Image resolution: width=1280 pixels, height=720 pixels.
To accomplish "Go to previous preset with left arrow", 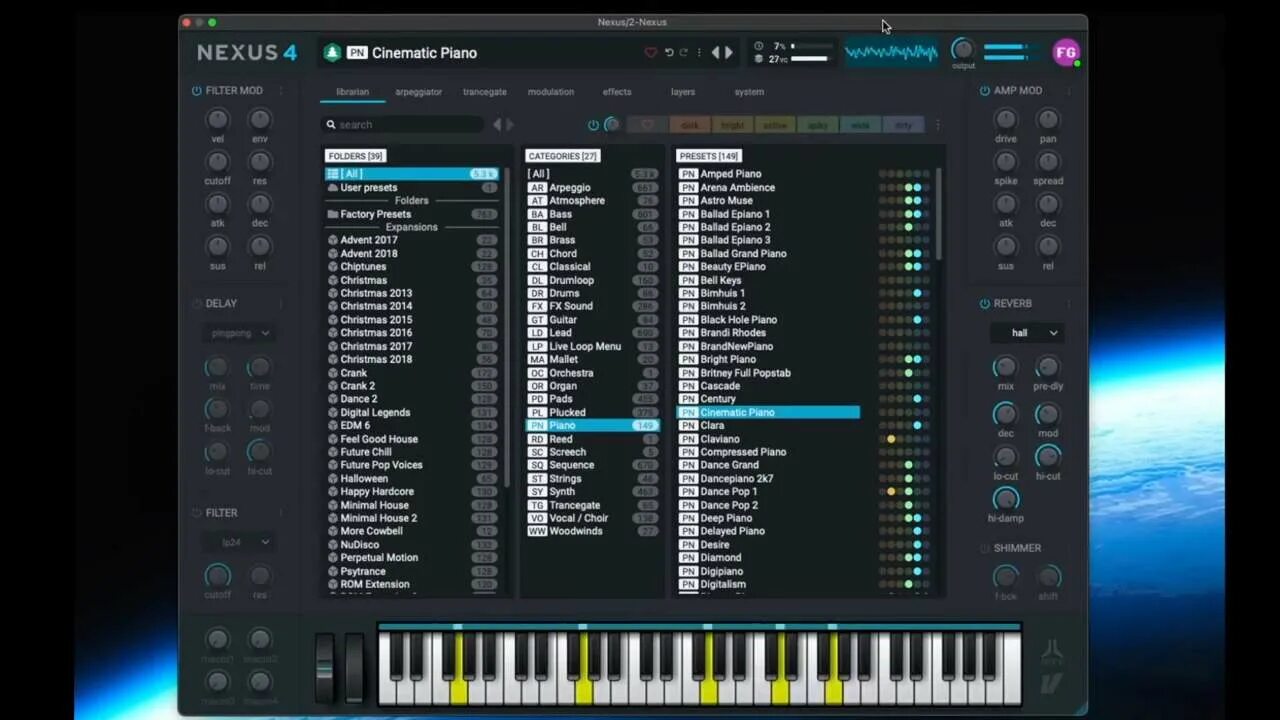I will tap(715, 53).
